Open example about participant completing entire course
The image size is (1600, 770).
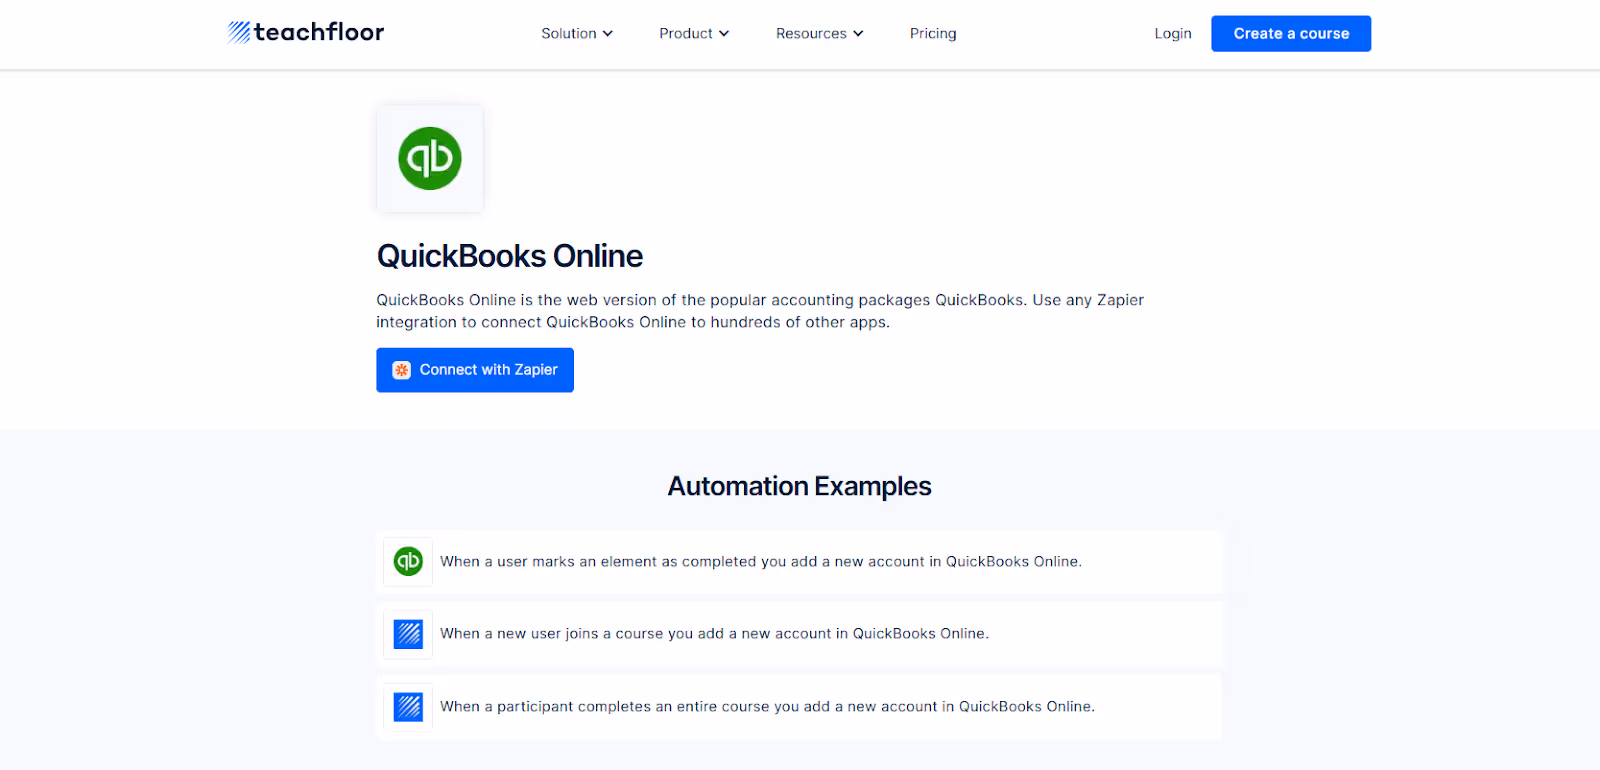pos(800,707)
